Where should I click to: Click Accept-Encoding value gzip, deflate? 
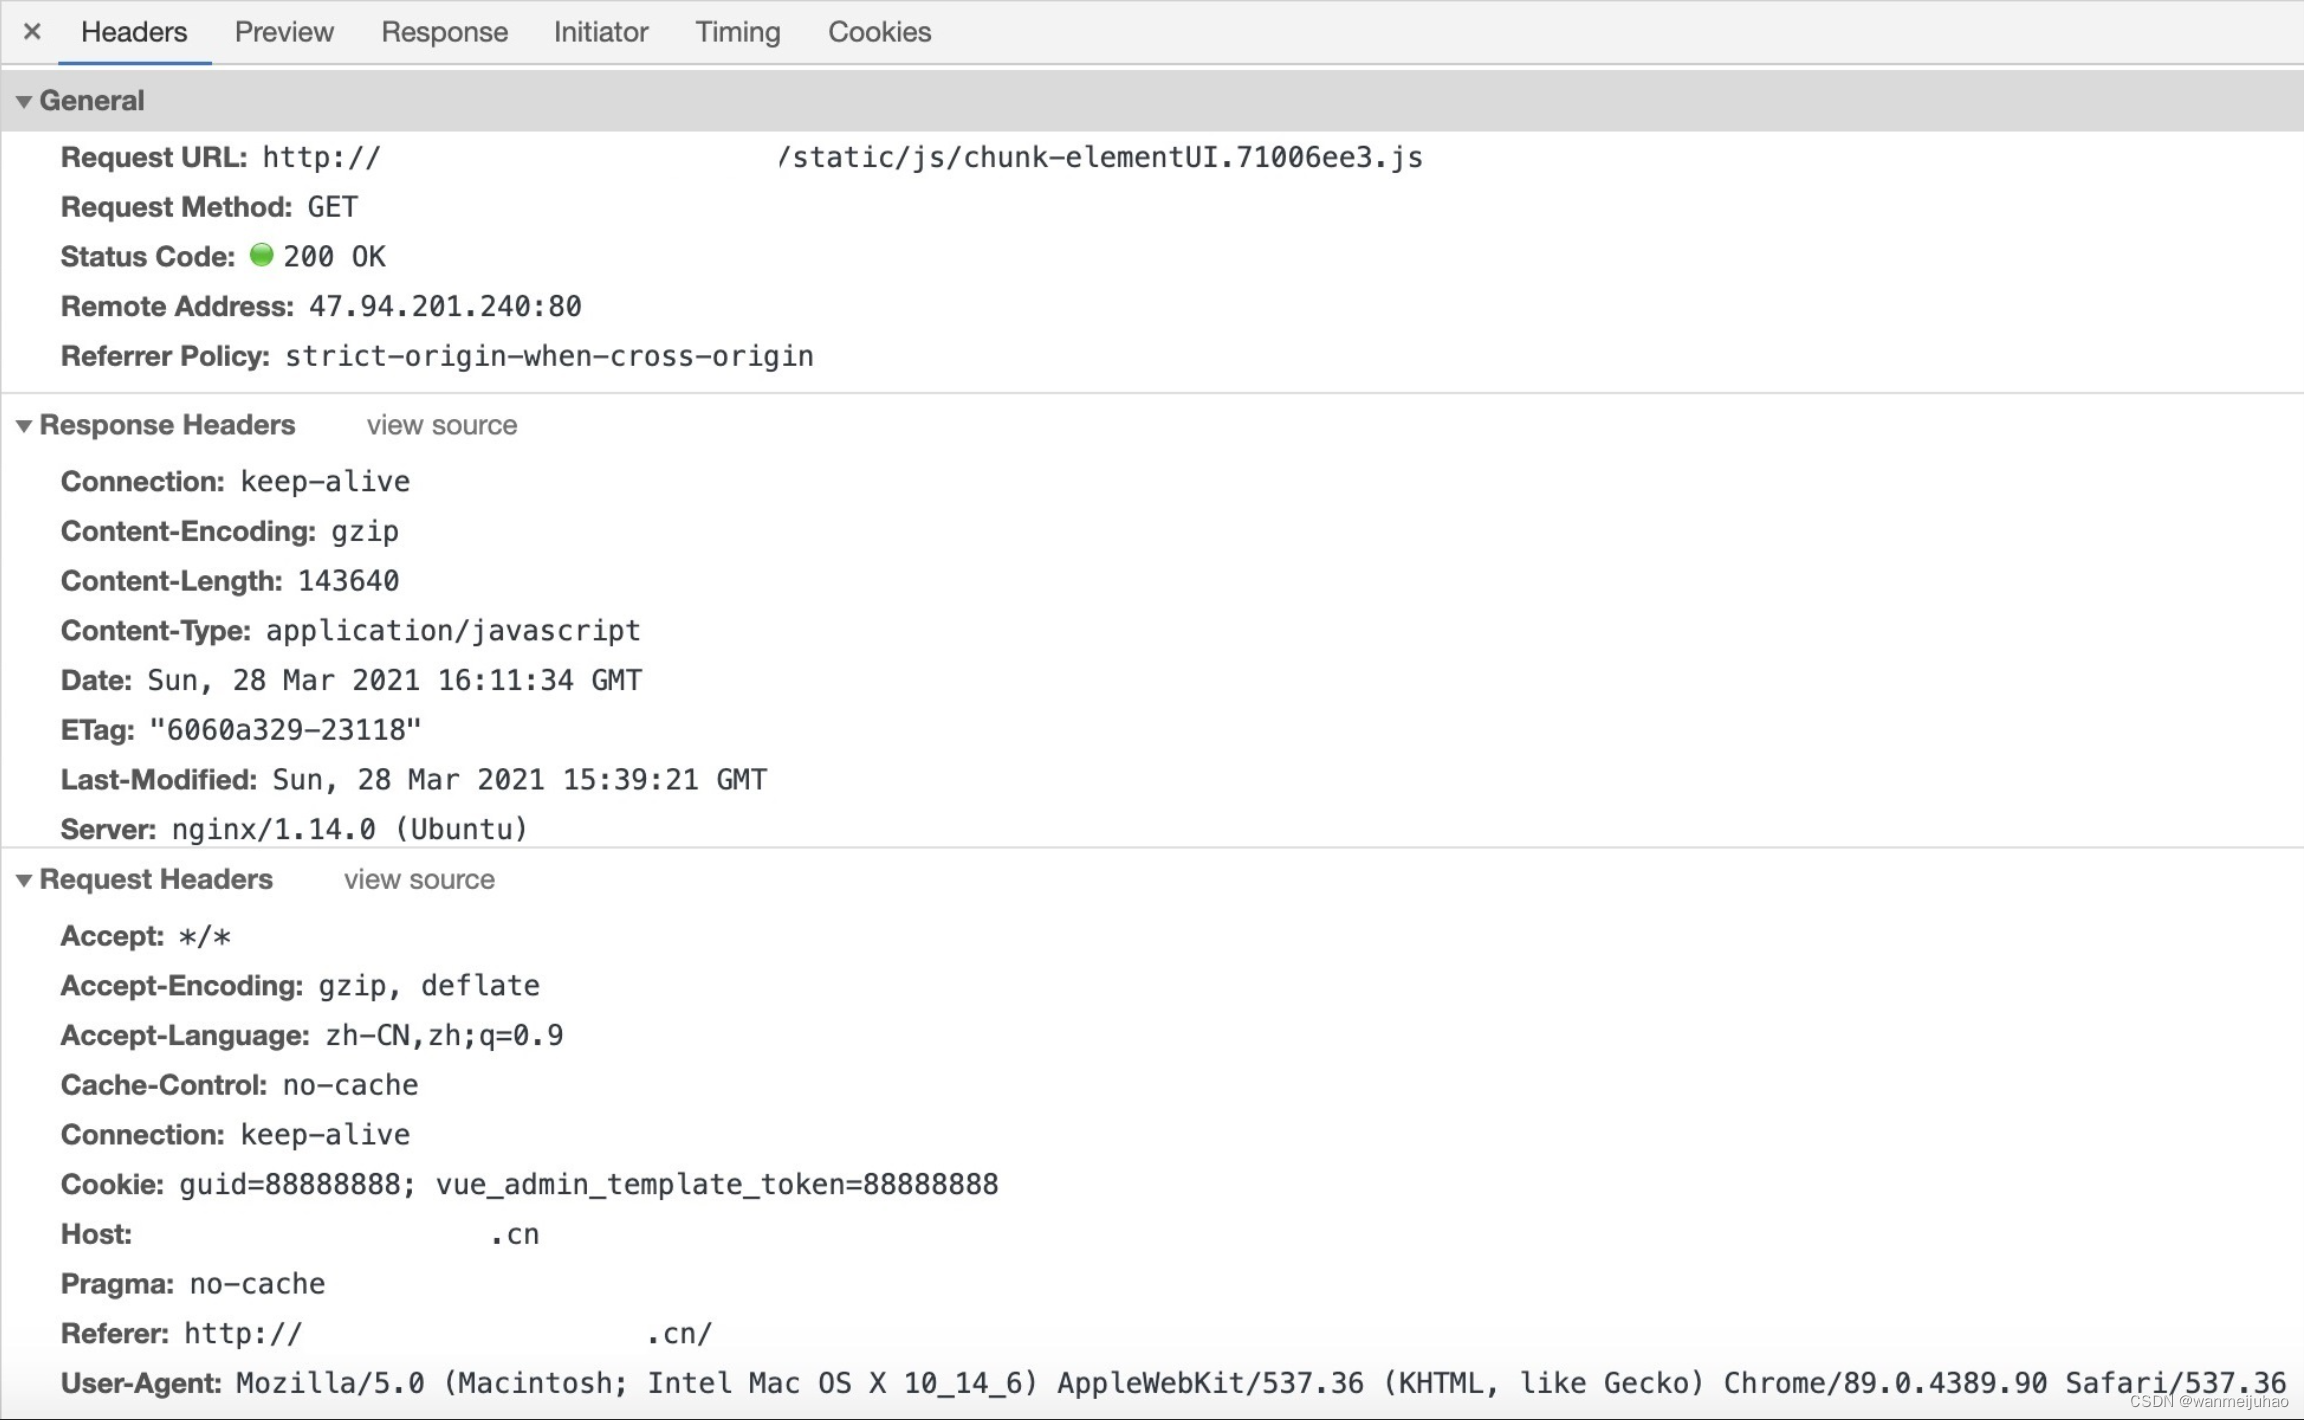(429, 986)
